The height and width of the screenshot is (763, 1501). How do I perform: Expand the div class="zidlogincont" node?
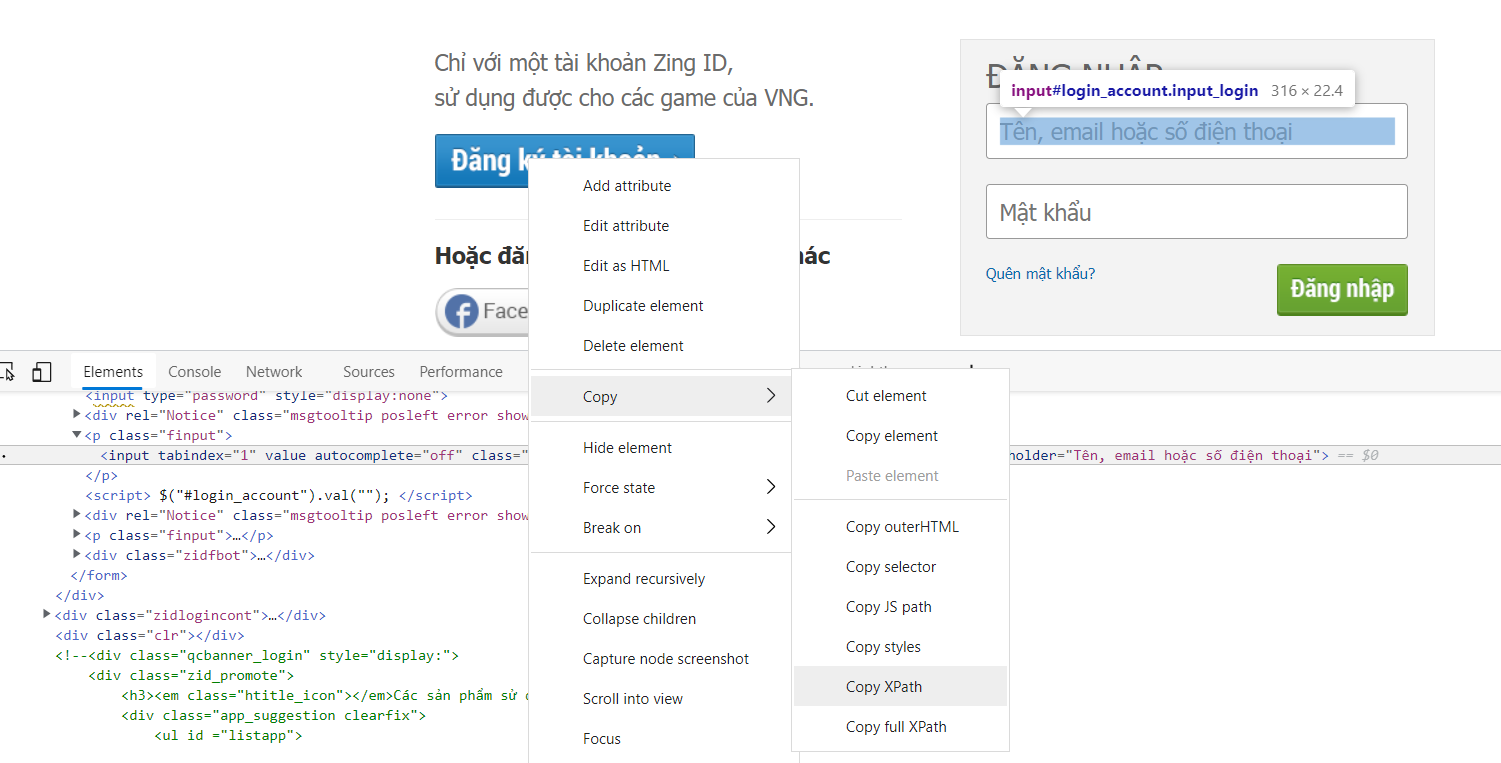coord(47,615)
